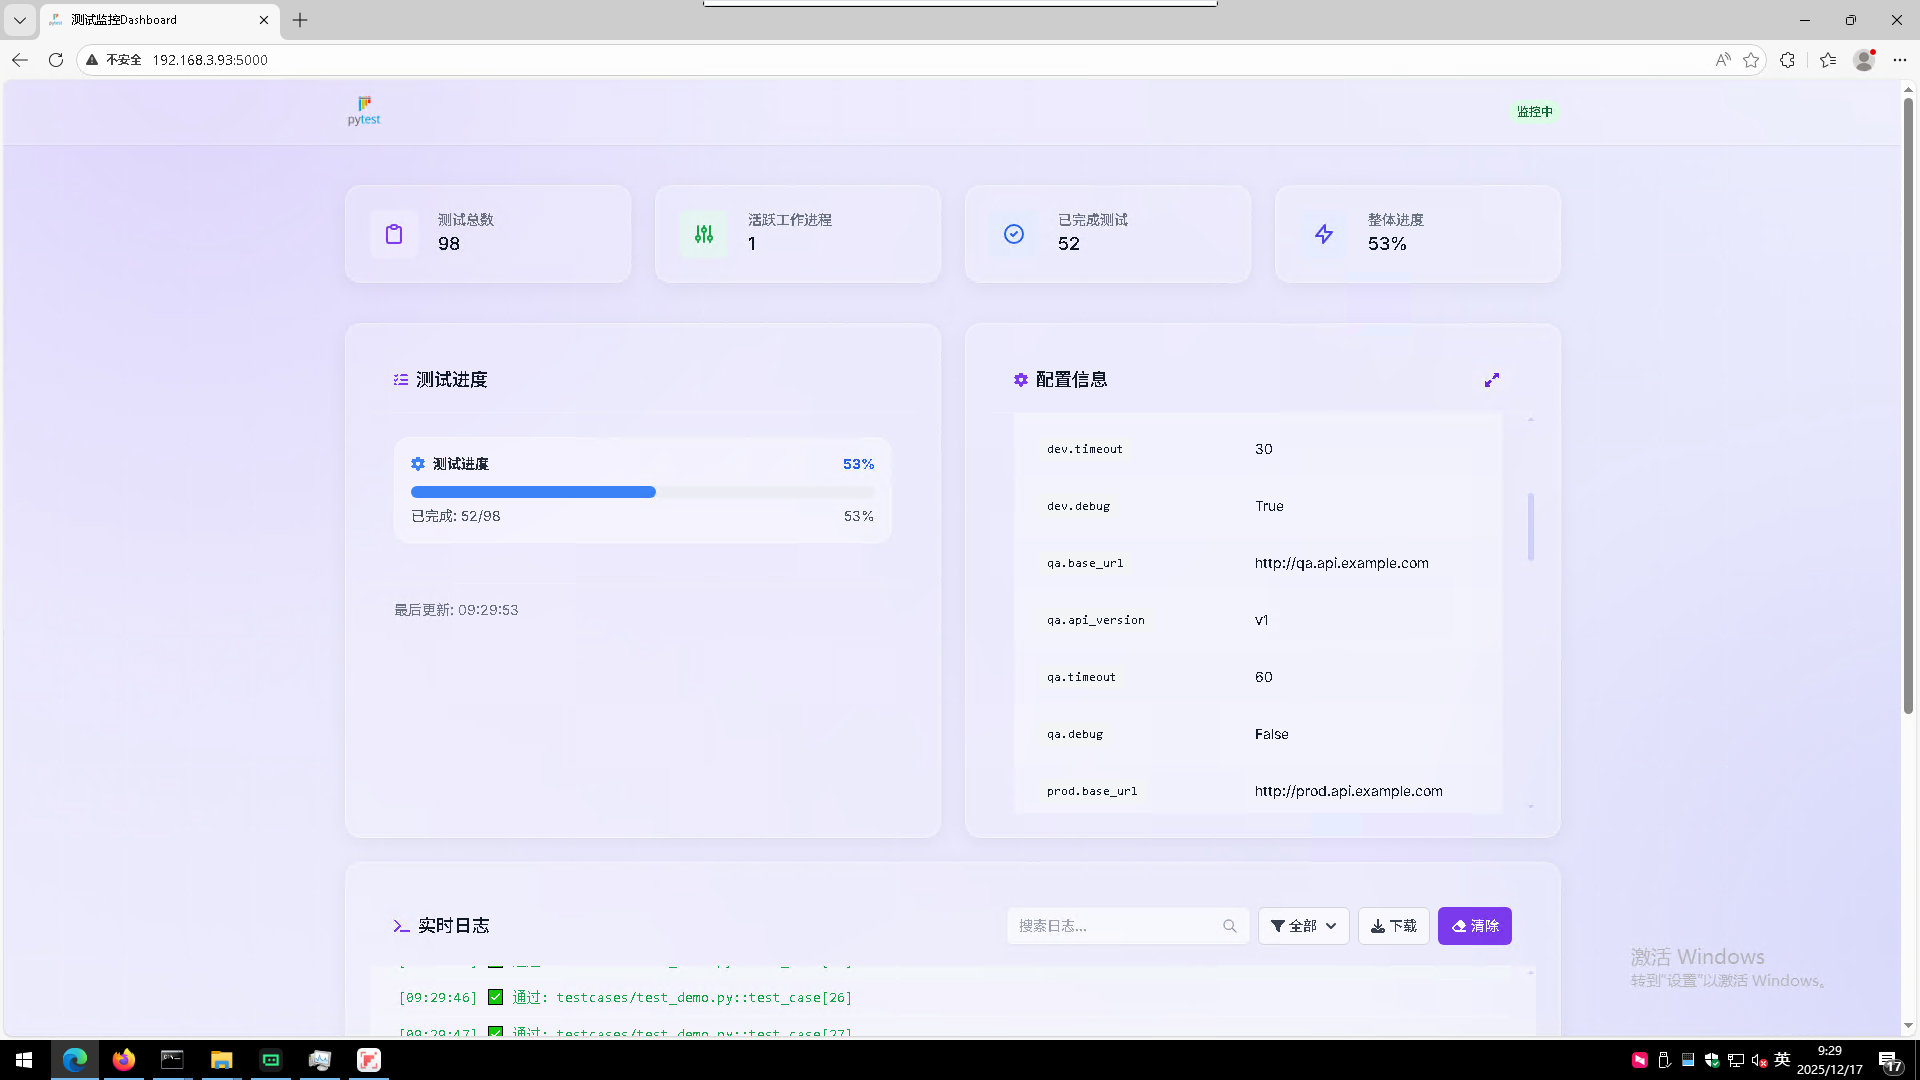Click the dev.timeout config key
The height and width of the screenshot is (1080, 1920).
click(1085, 449)
